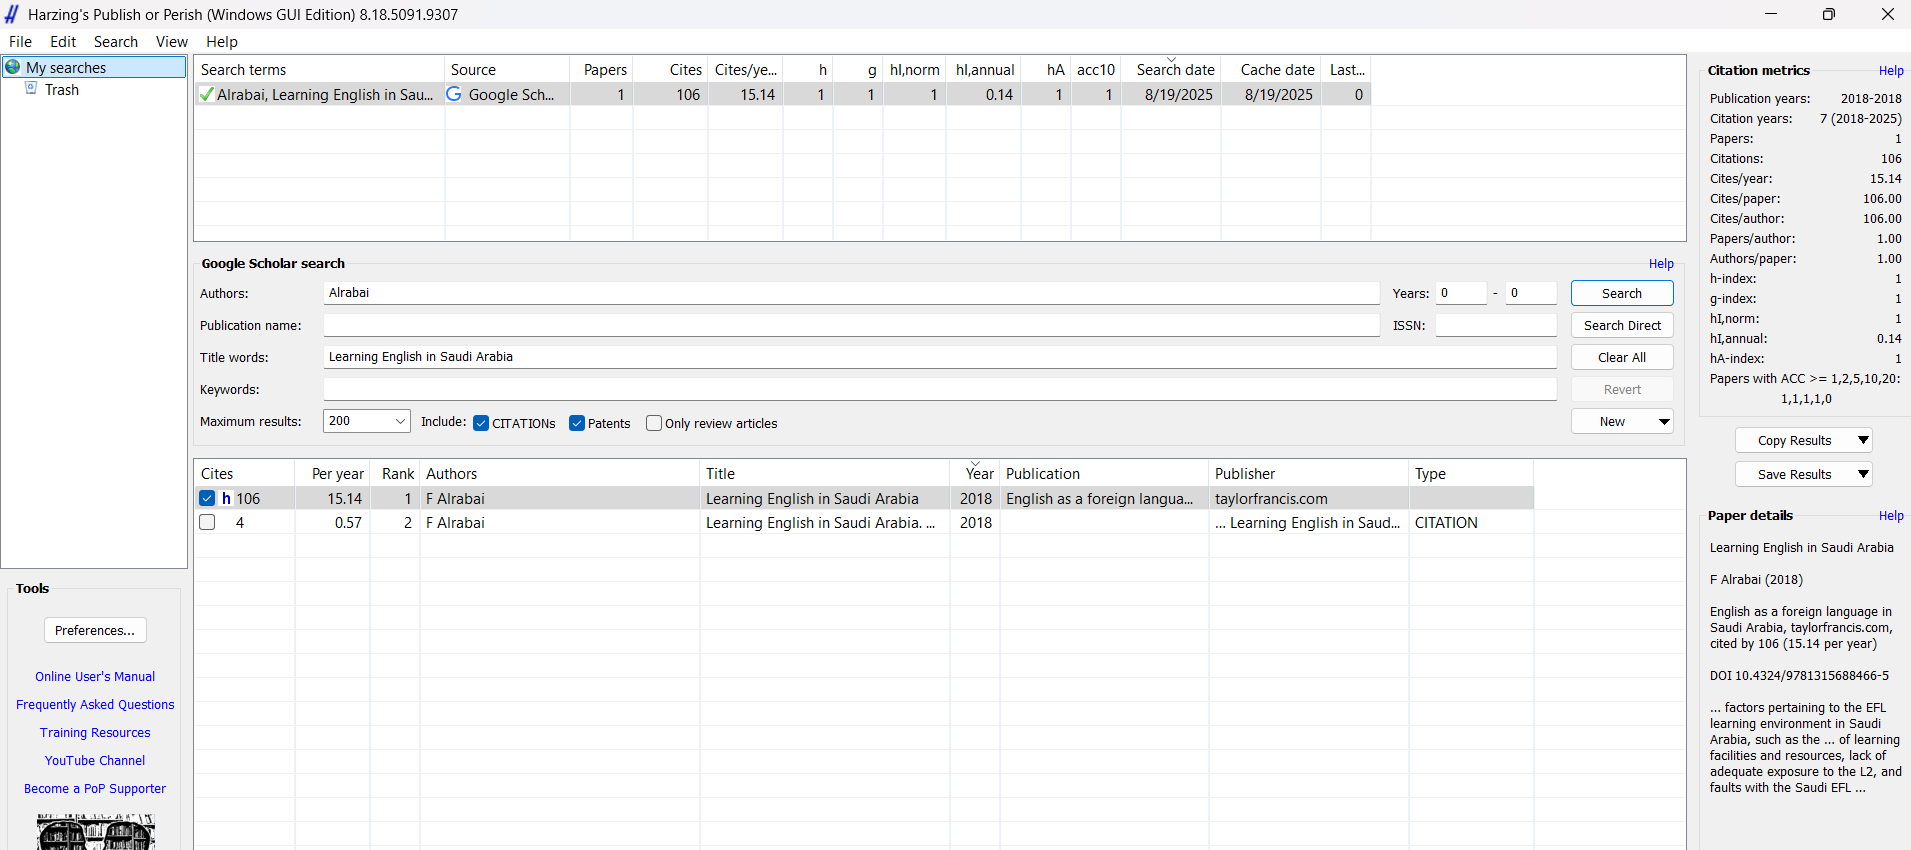Click the Years start input field
Image resolution: width=1911 pixels, height=850 pixels.
coord(1461,293)
